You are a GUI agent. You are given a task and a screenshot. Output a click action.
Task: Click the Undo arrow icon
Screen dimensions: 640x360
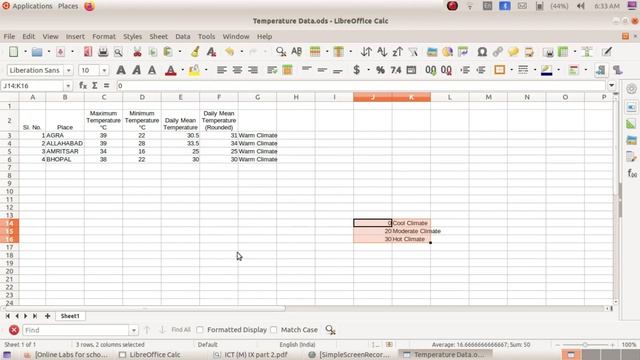[229, 52]
